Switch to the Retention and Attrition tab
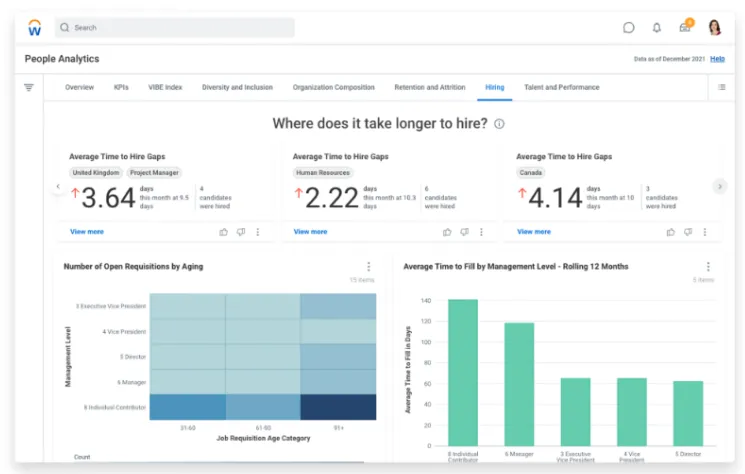The image size is (745, 474). 429,88
